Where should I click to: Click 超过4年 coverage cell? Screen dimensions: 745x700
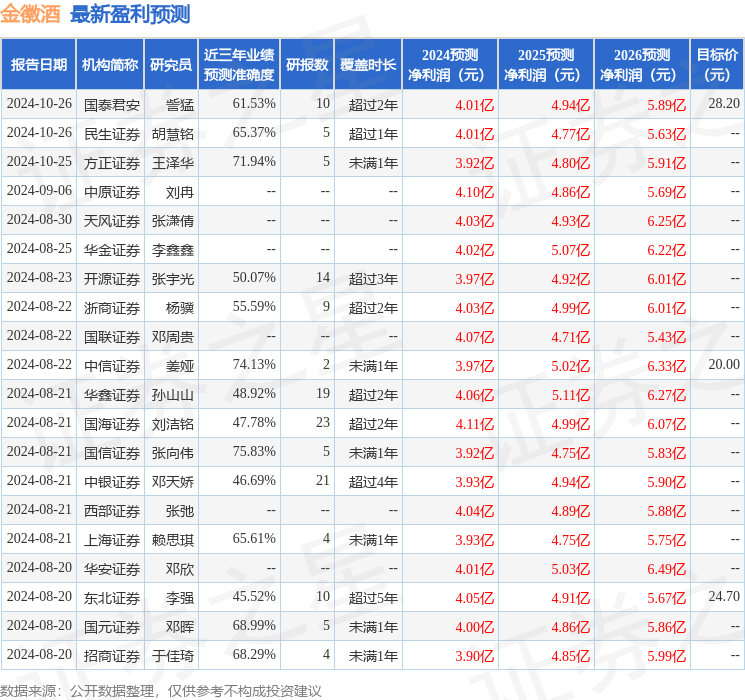point(373,482)
